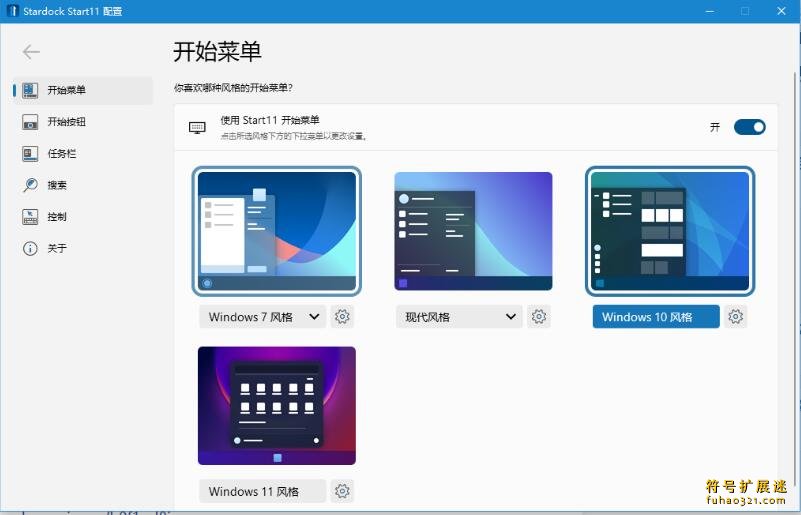Screen dimensions: 801x515
Task: Go to 关于 section
Action: (x=83, y=248)
